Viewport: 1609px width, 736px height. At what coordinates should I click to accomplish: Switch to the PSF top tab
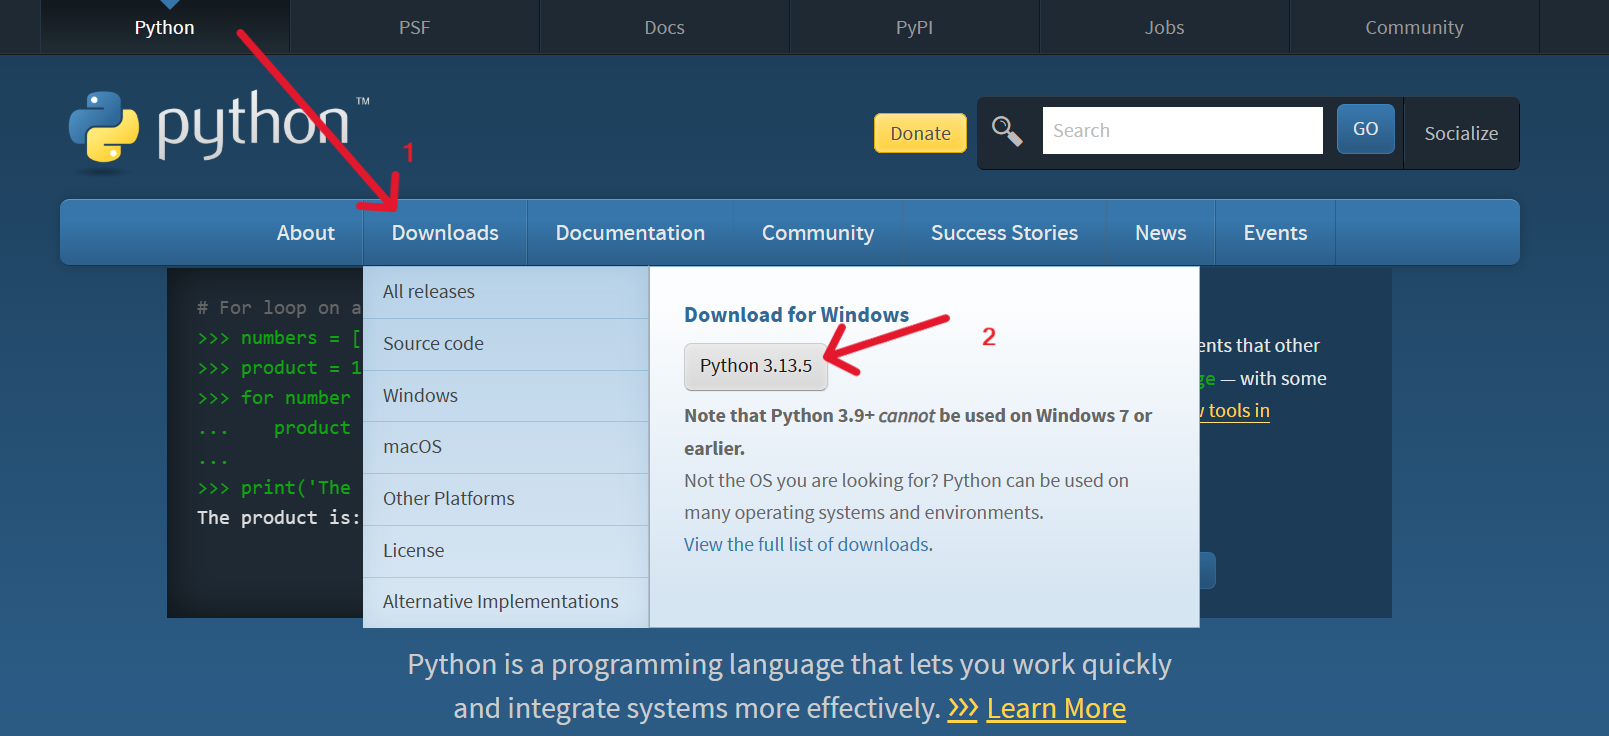point(414,27)
